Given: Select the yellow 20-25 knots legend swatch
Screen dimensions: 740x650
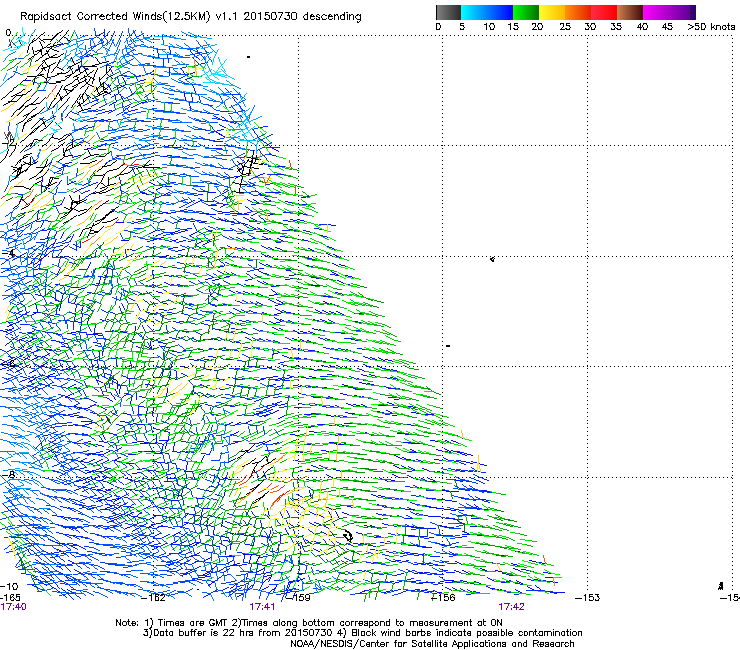Looking at the screenshot, I should [x=552, y=12].
